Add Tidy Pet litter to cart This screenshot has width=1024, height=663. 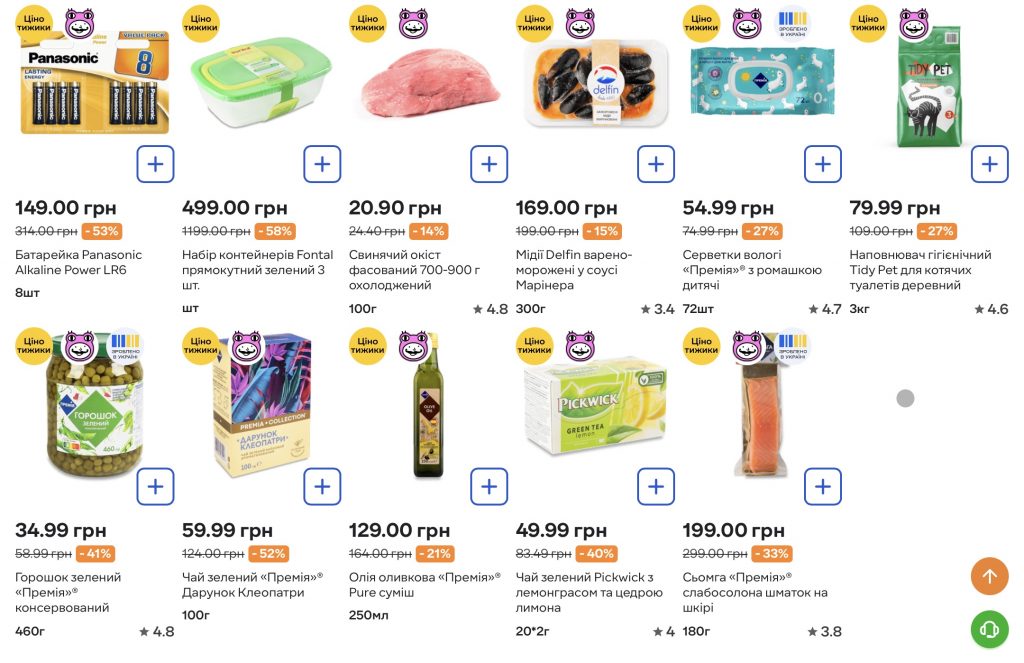(989, 164)
